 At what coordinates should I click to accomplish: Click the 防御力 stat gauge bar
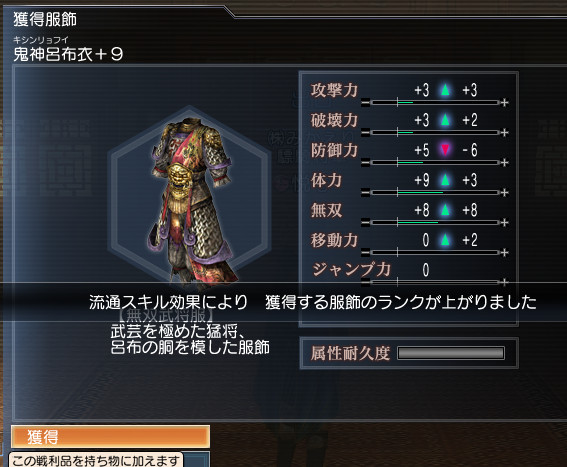coord(435,163)
